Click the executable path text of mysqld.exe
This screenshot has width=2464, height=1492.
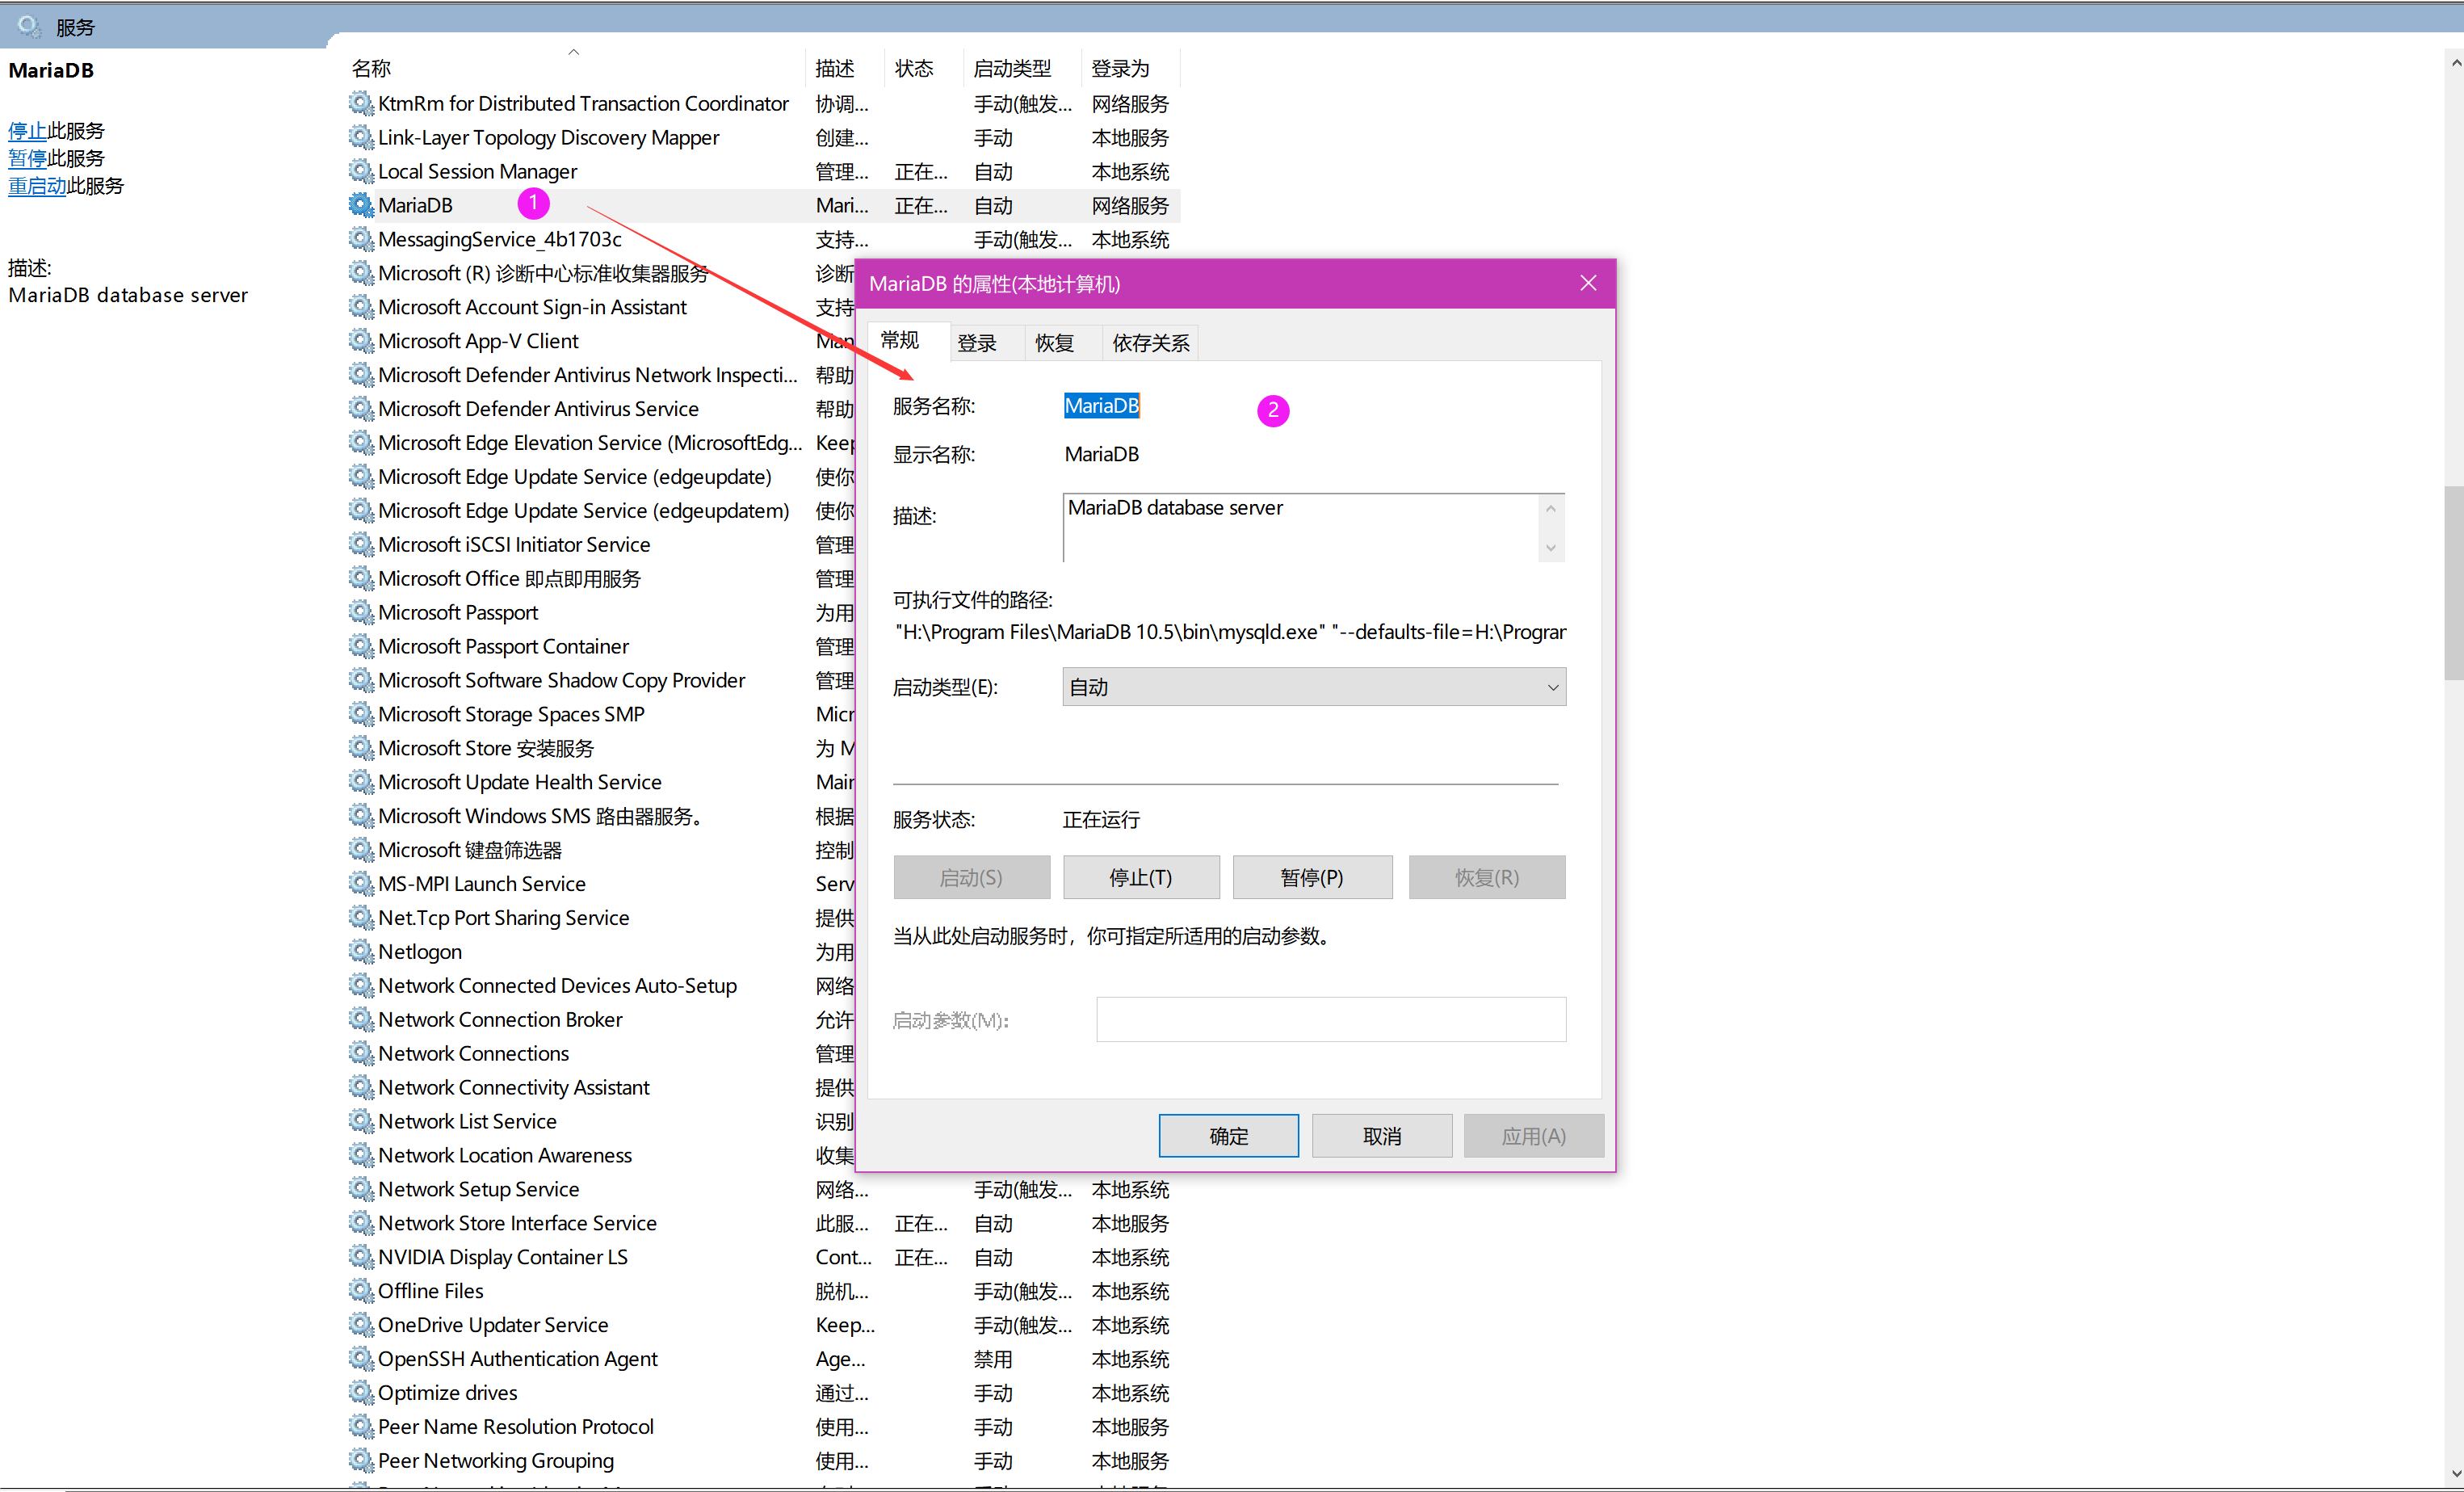1230,632
